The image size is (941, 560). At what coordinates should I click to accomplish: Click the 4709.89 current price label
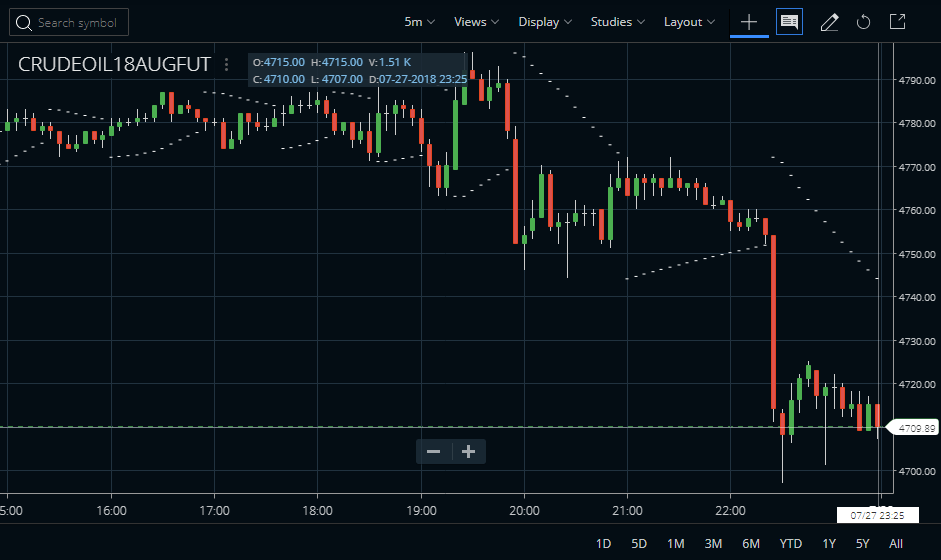tap(913, 428)
